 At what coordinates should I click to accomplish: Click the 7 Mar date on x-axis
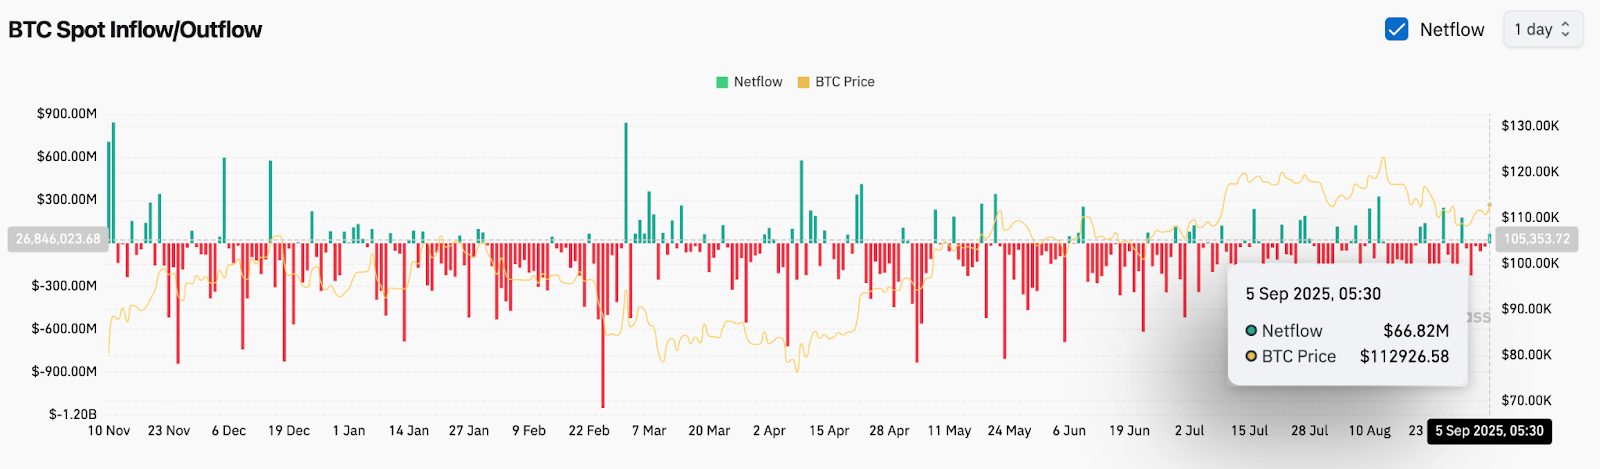[649, 431]
